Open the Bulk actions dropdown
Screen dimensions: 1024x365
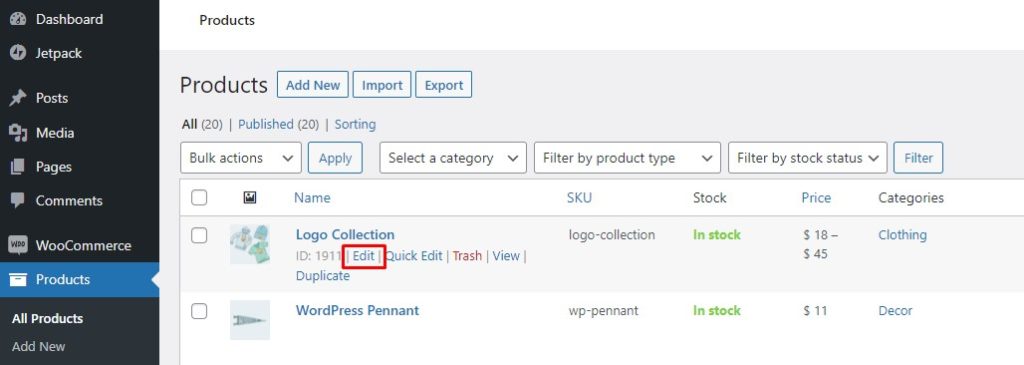pos(241,158)
